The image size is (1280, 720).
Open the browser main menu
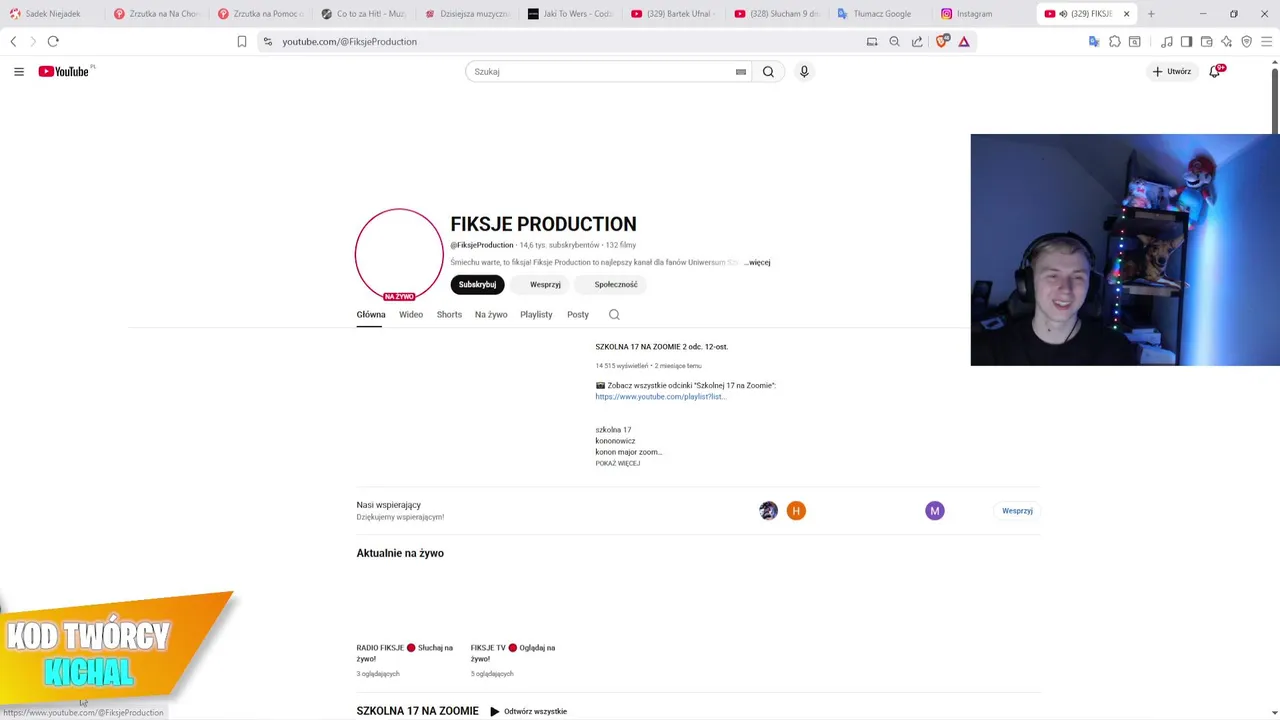[1266, 41]
